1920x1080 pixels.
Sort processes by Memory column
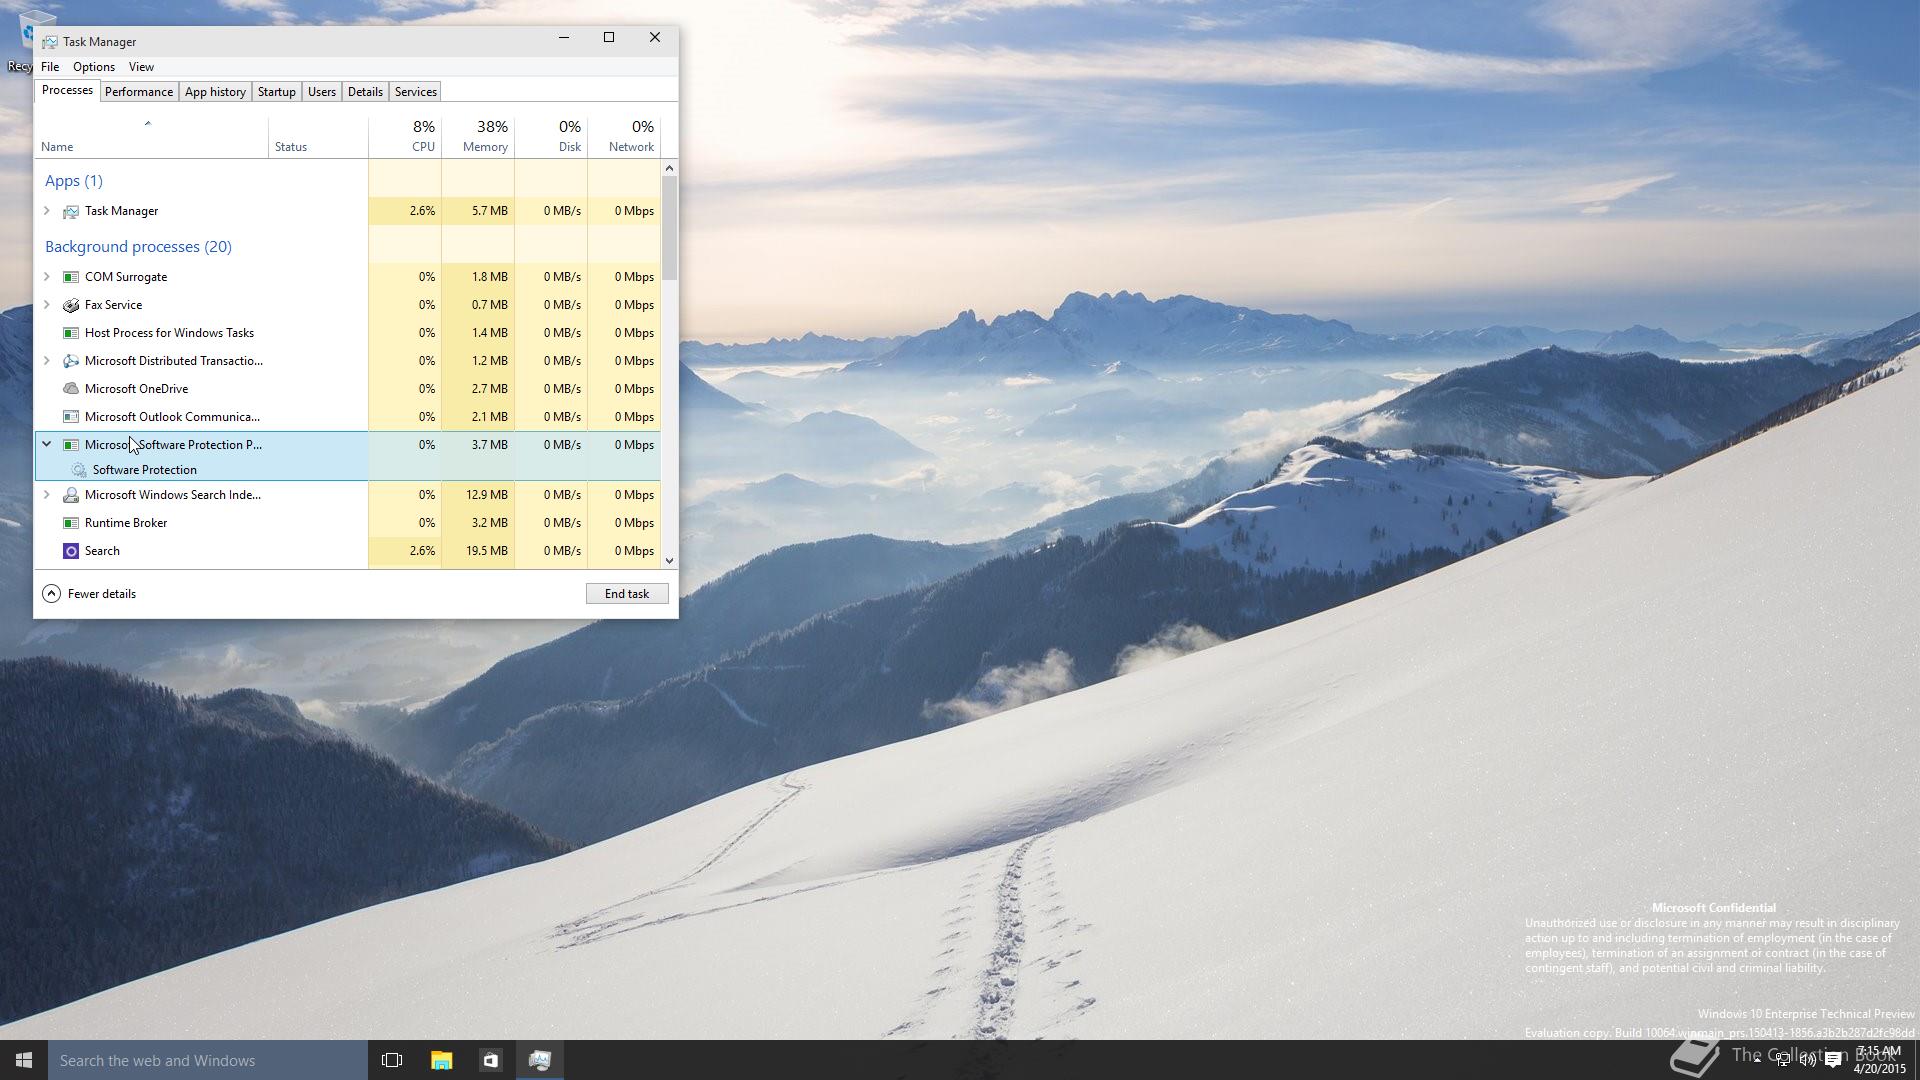click(x=478, y=138)
